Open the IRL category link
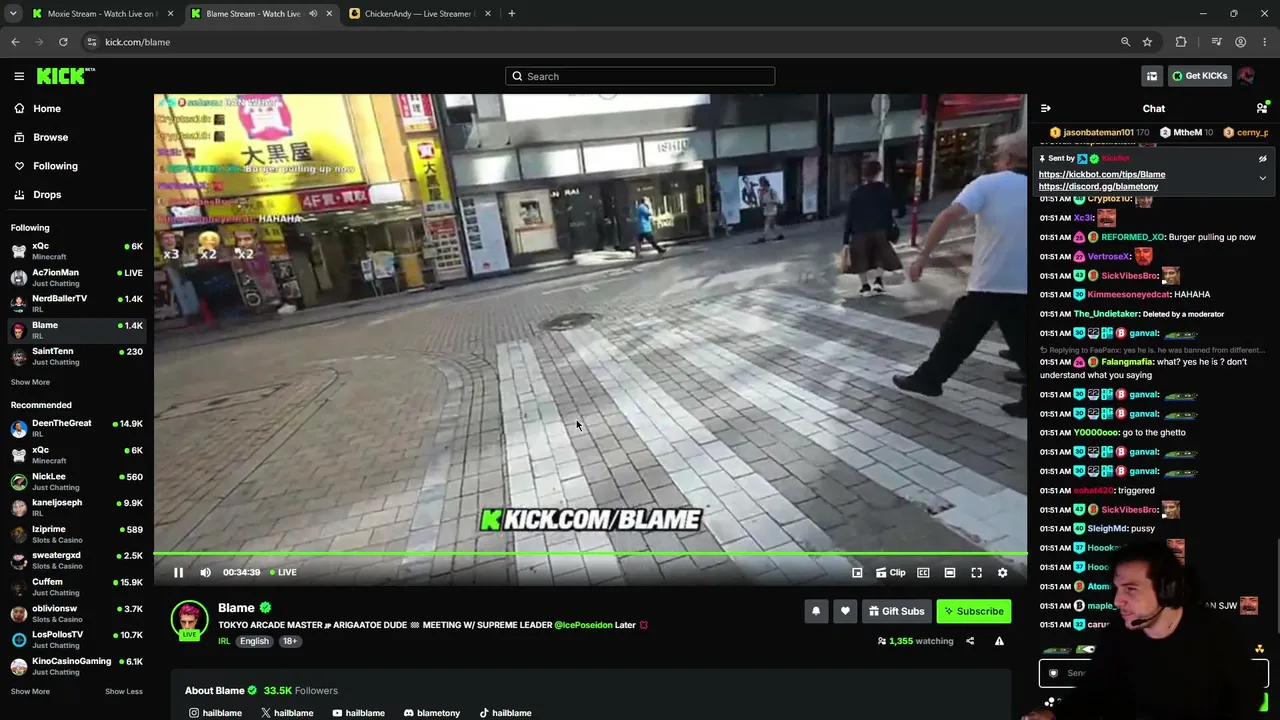This screenshot has height=720, width=1280. coord(224,641)
